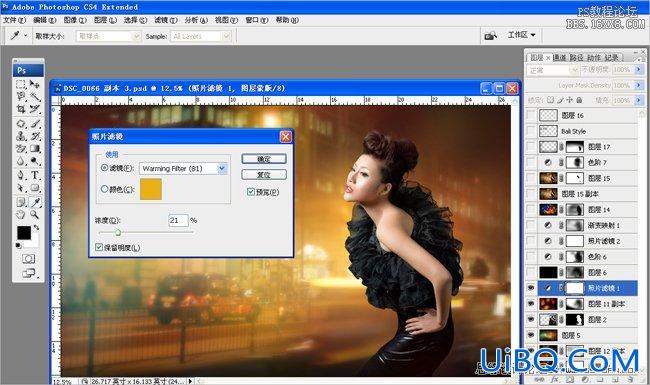Toggle Quick Mask mode
Image resolution: width=650 pixels, height=385 pixels.
28,259
